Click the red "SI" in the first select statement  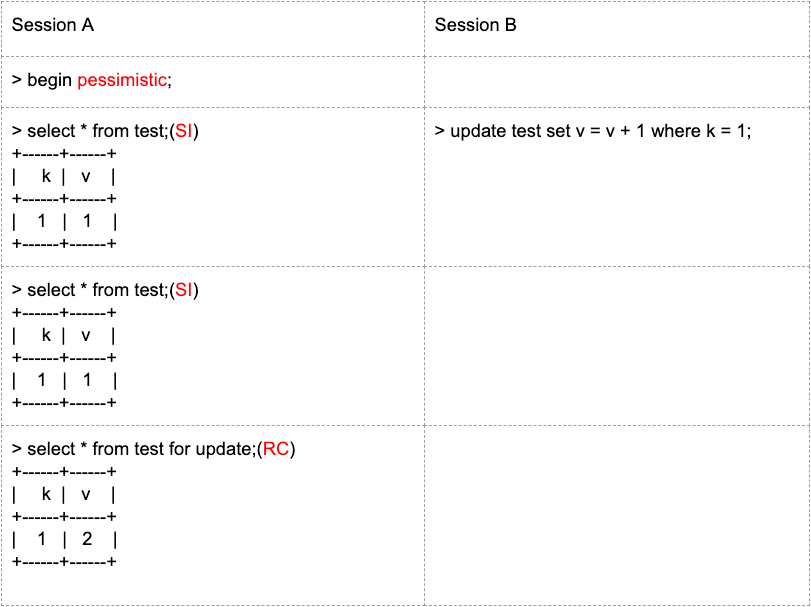pyautogui.click(x=185, y=131)
